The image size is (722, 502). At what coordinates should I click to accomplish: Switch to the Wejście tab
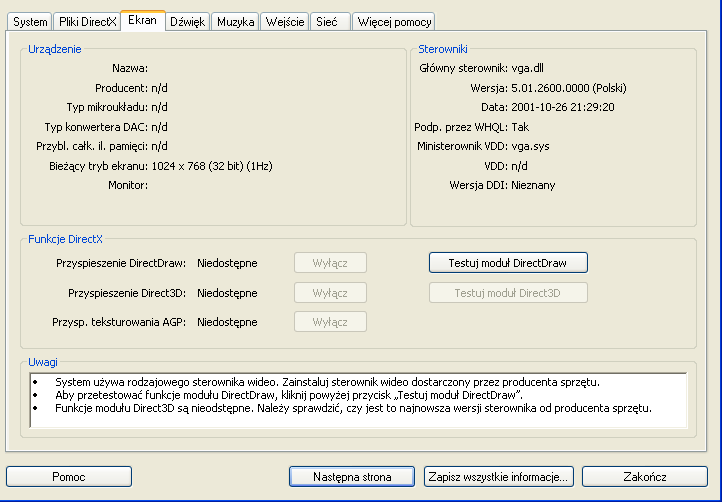click(x=285, y=22)
